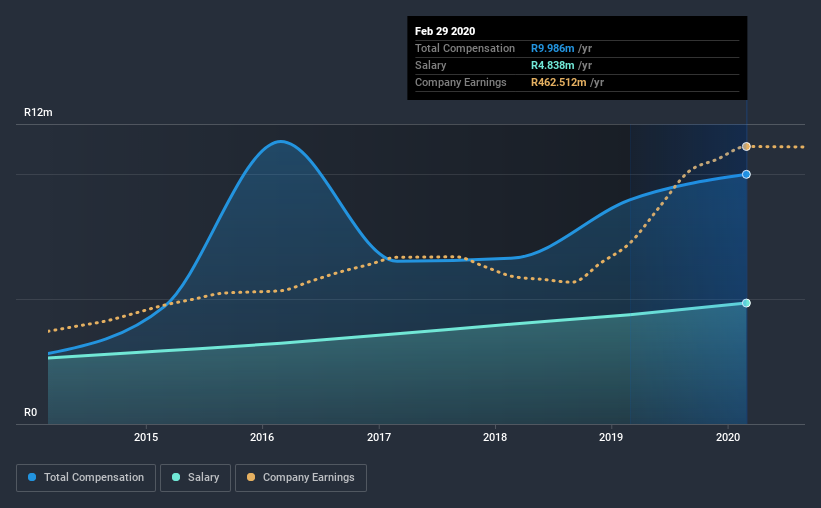
Task: Click the R0 y-axis label
Action: [x=30, y=413]
